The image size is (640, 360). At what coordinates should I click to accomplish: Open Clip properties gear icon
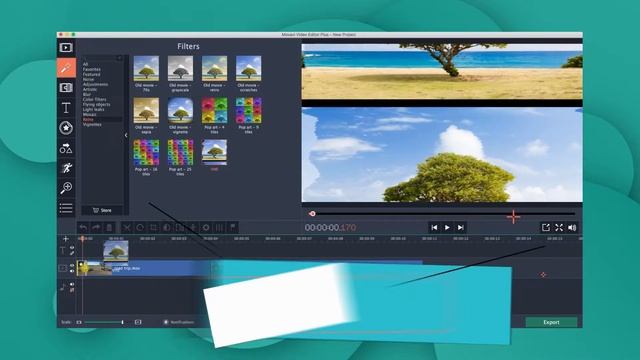pyautogui.click(x=206, y=227)
